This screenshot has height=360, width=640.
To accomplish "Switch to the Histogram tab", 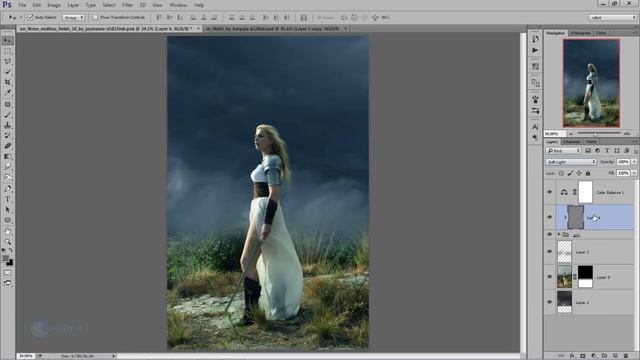I will (x=580, y=33).
